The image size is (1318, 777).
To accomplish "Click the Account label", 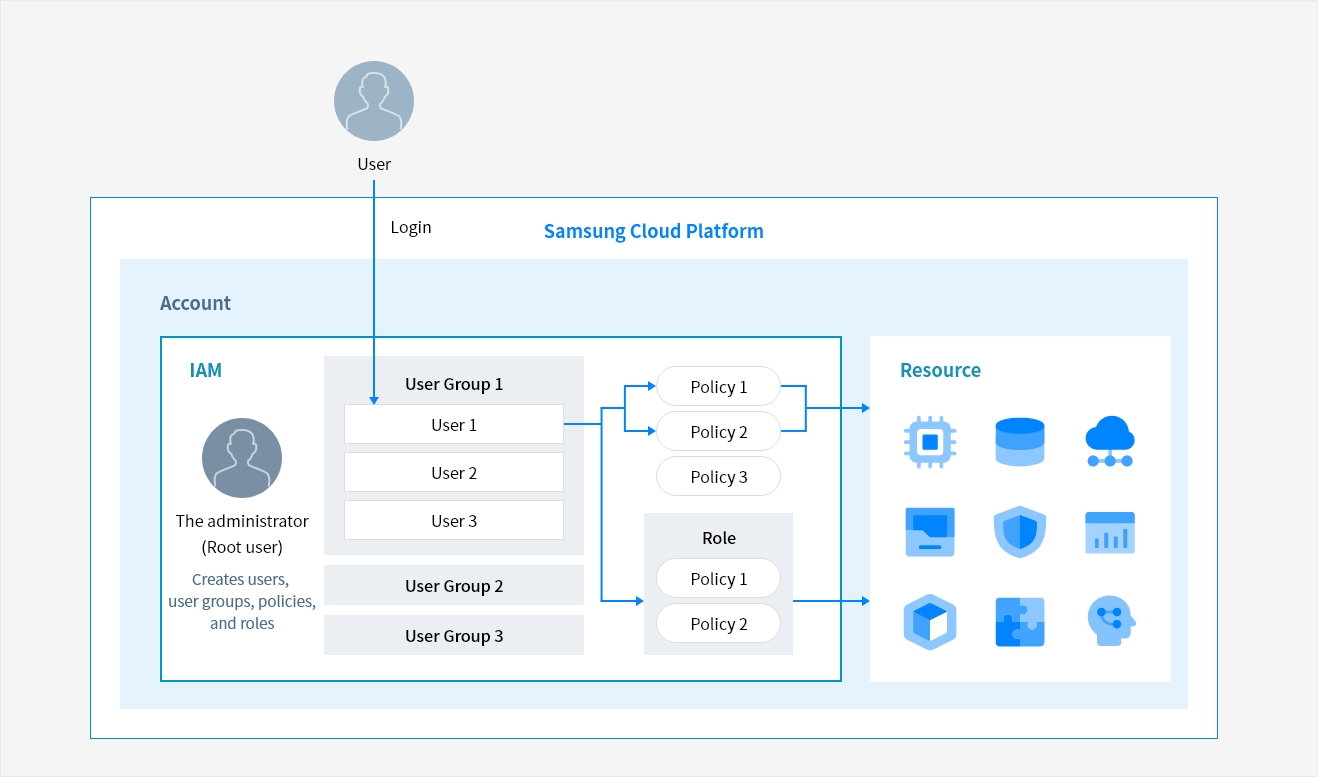I will pyautogui.click(x=196, y=303).
